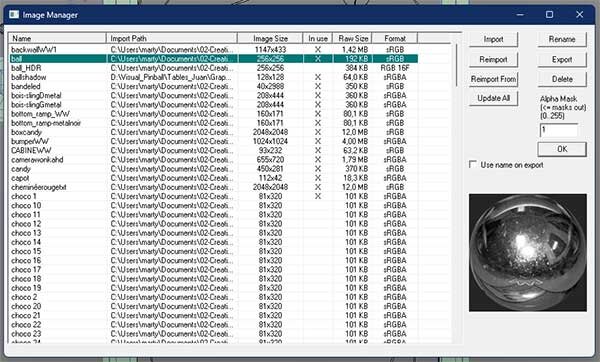Click the Export button

(x=562, y=59)
